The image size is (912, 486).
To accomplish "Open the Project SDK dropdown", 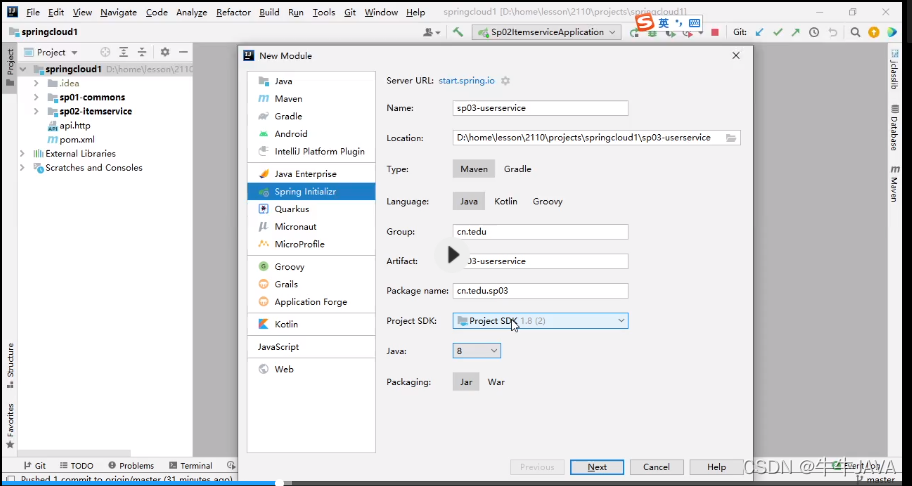I will [540, 320].
